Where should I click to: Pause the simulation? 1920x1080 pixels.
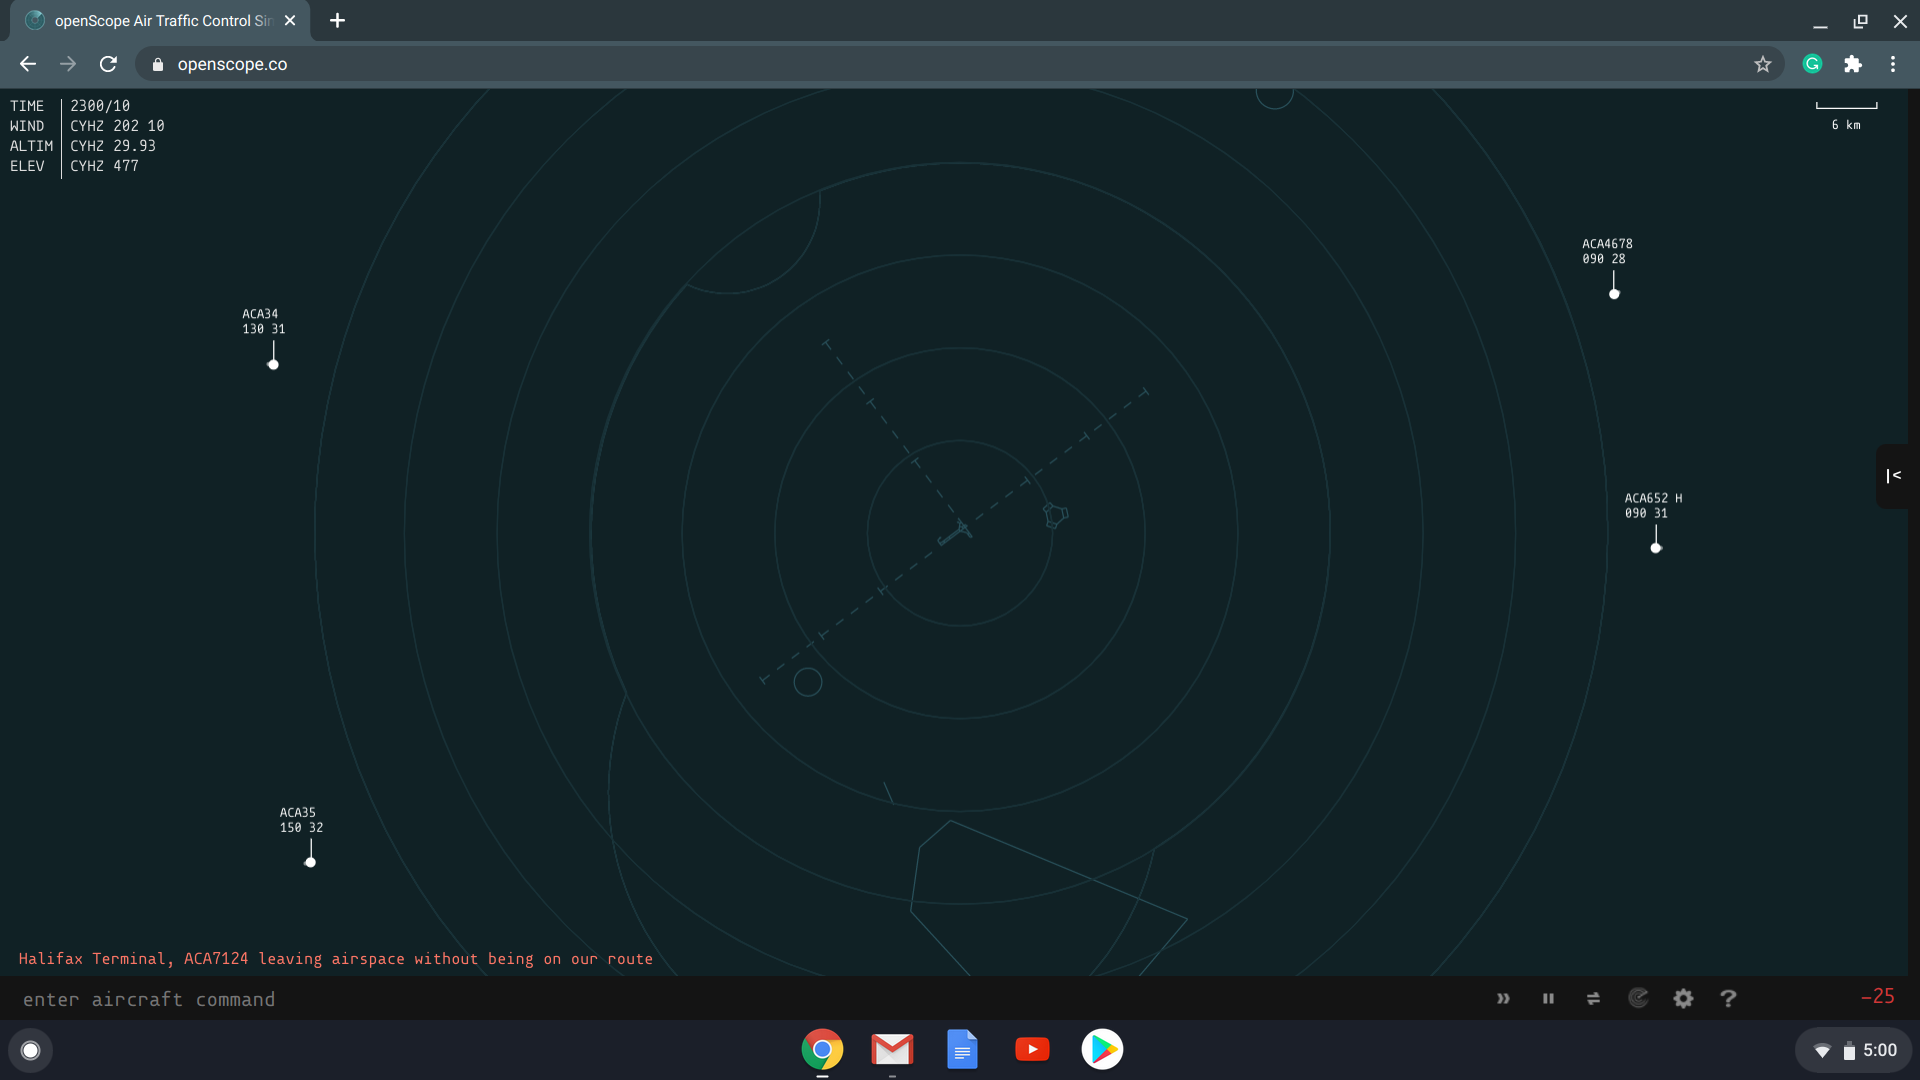click(1548, 998)
